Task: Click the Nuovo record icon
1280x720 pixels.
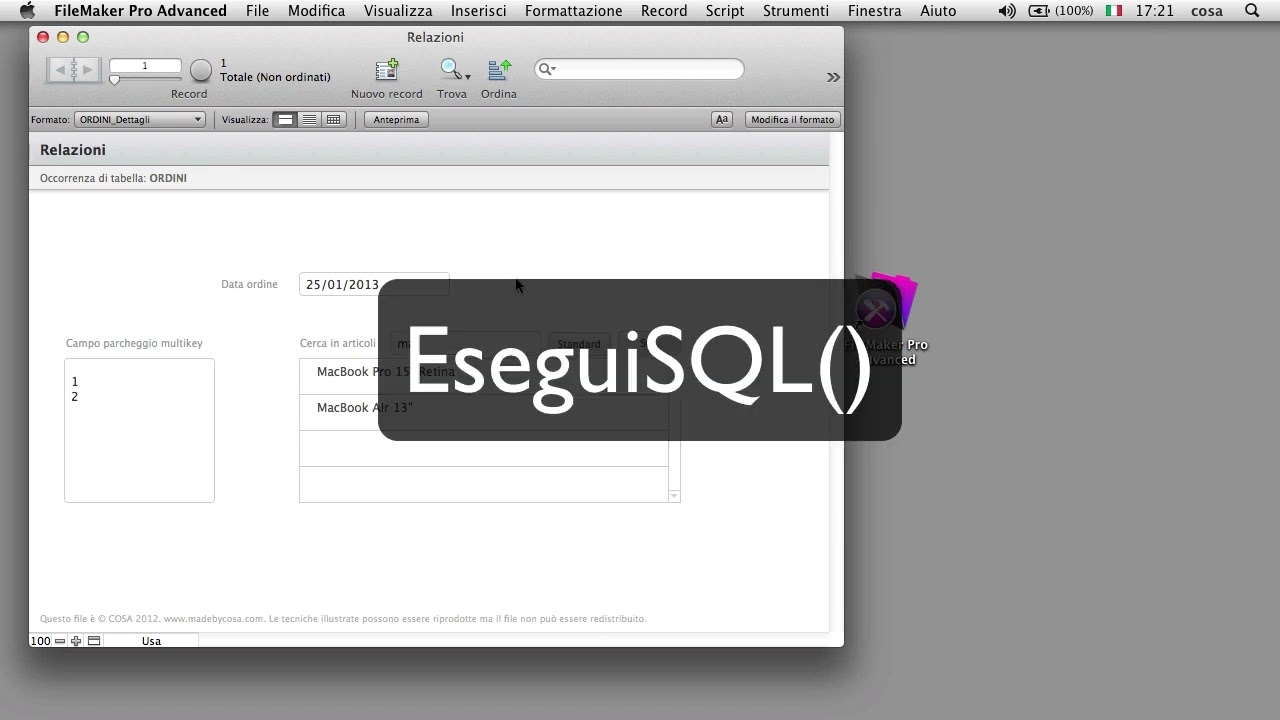Action: click(x=387, y=70)
